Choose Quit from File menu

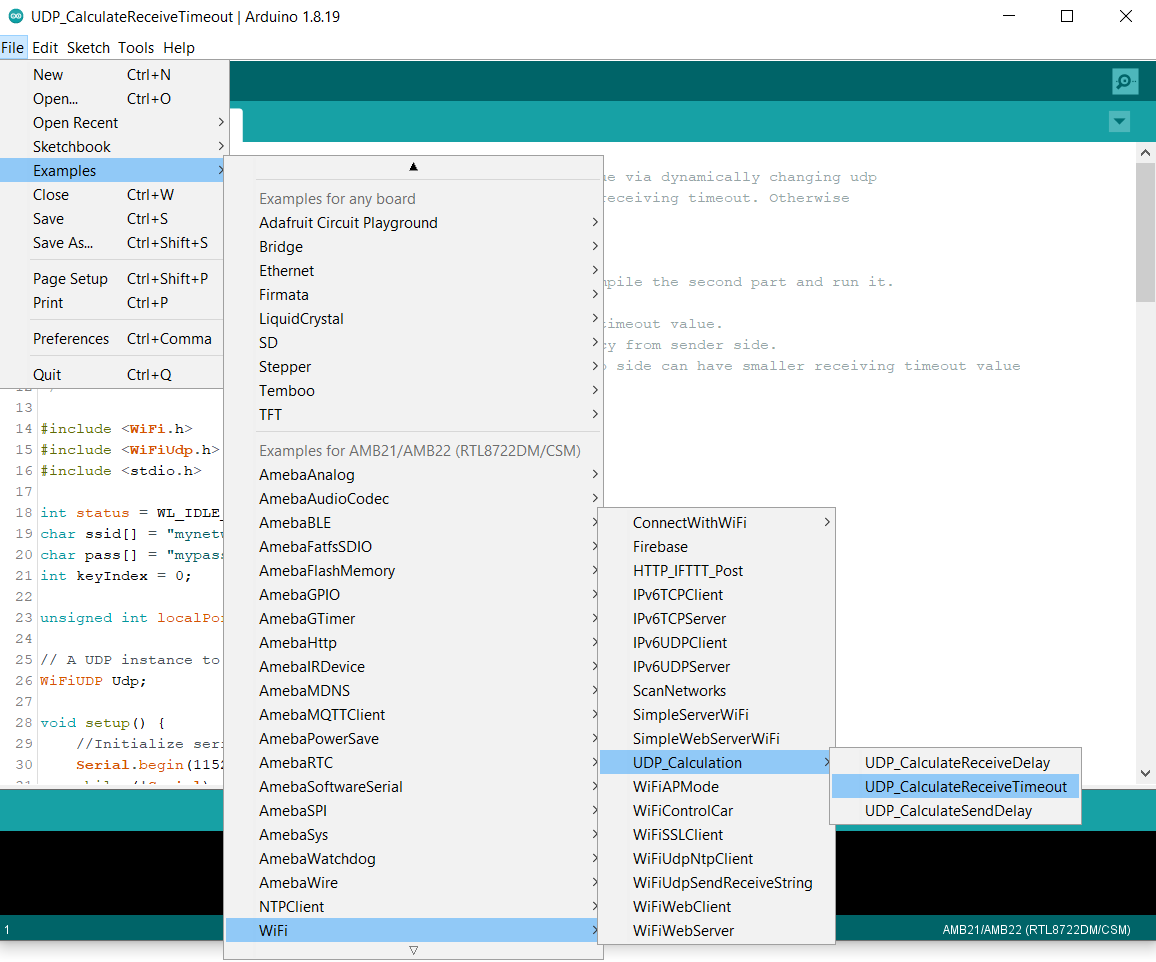(x=114, y=374)
